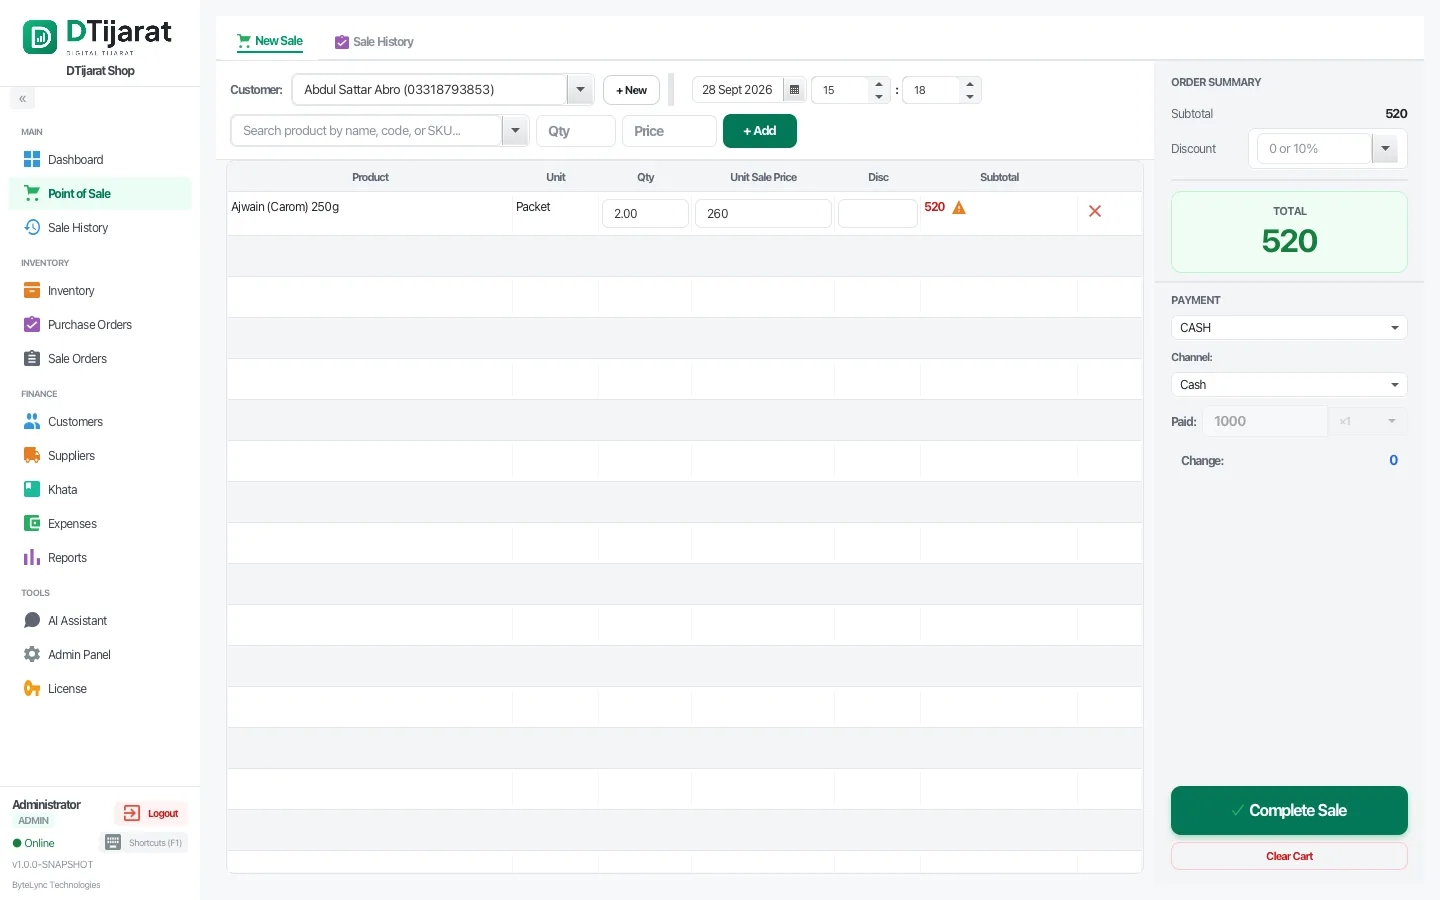Image resolution: width=1440 pixels, height=900 pixels.
Task: Collapse the sidebar with the double-chevron button
Action: (22, 99)
